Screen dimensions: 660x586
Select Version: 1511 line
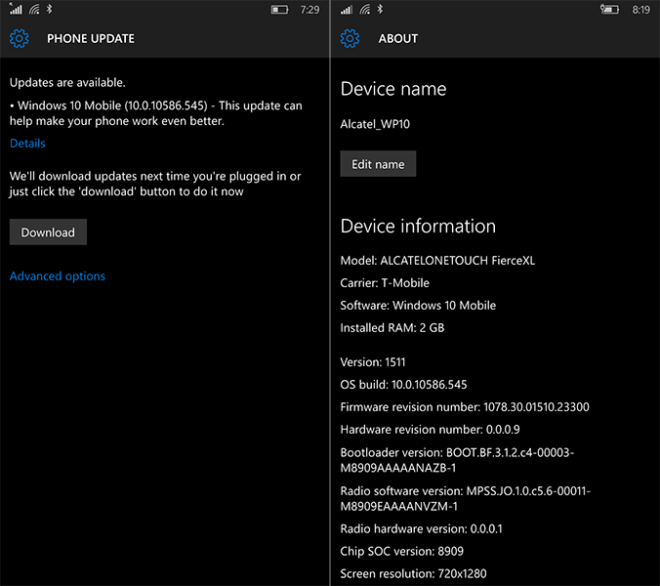(373, 362)
